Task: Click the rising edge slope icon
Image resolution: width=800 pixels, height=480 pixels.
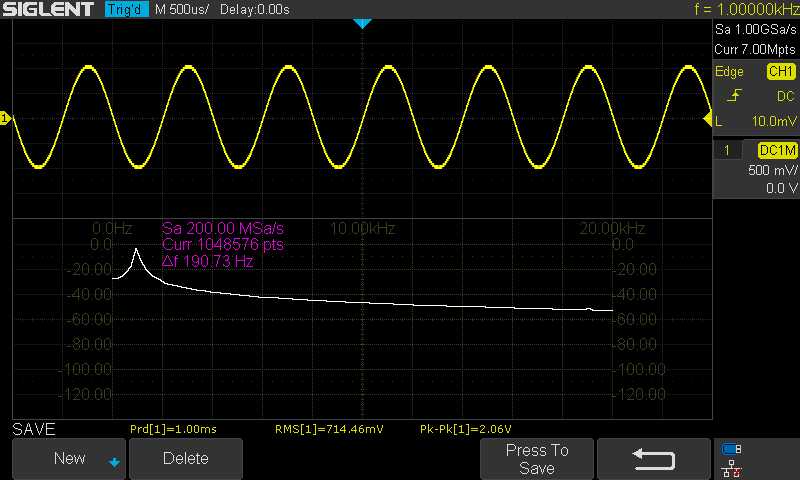Action: (x=735, y=96)
